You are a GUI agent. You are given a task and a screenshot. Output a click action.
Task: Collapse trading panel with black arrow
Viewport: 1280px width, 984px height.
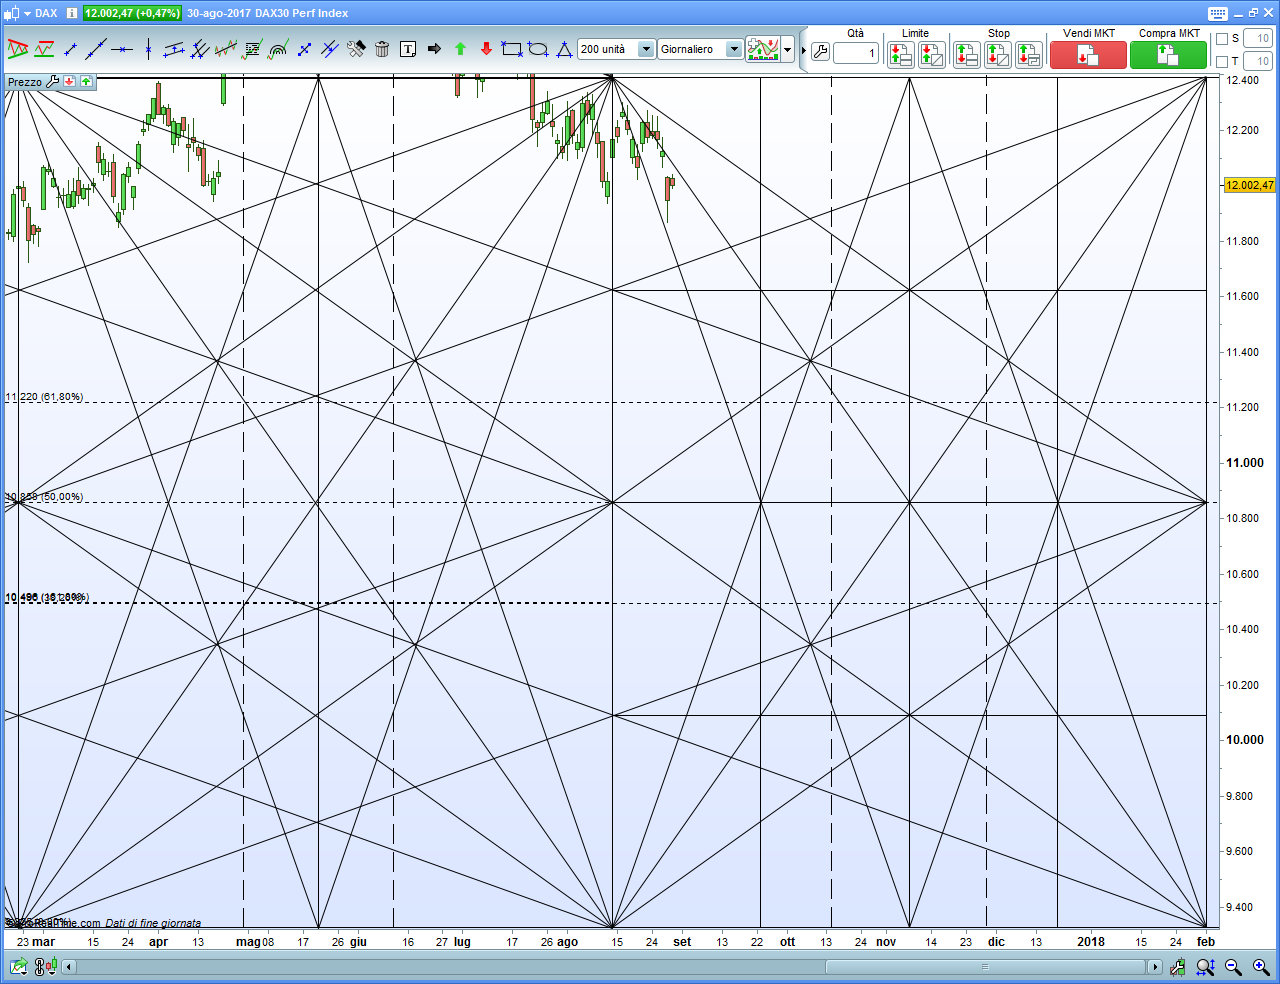[x=803, y=50]
